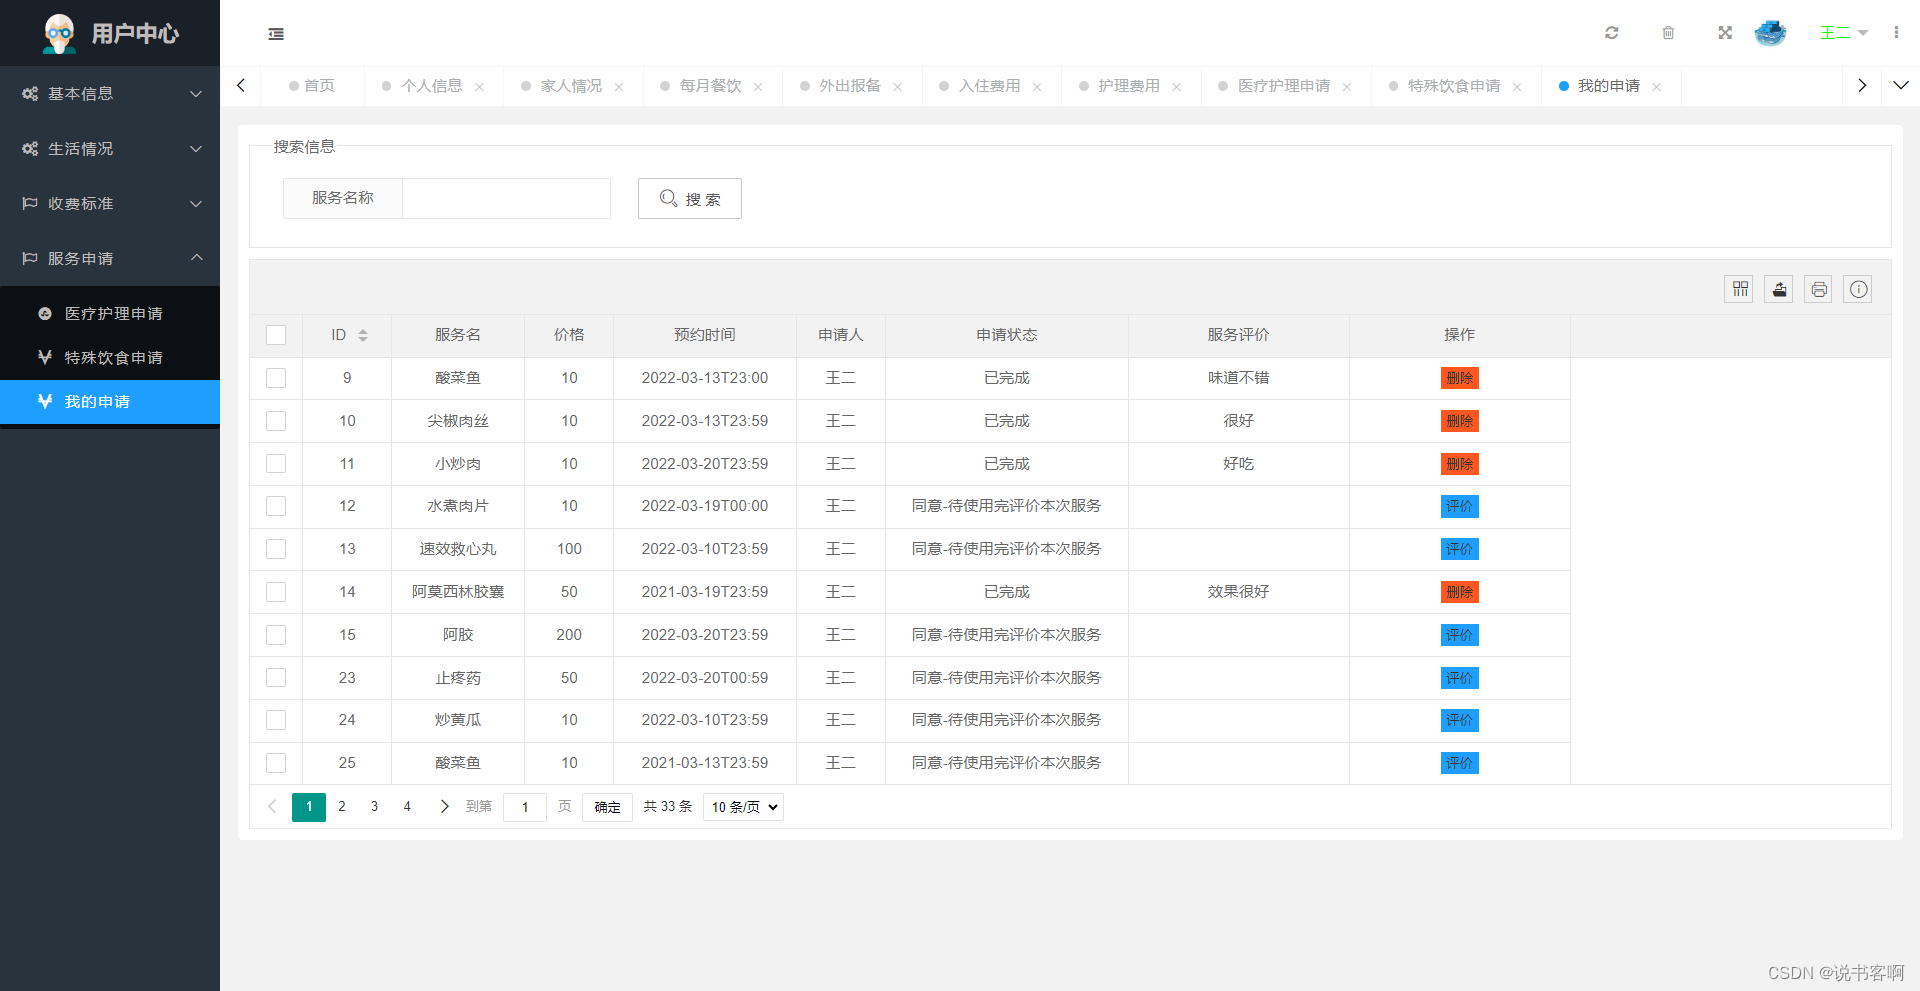The image size is (1920, 991).
Task: Click the print table icon
Action: pyautogui.click(x=1819, y=289)
